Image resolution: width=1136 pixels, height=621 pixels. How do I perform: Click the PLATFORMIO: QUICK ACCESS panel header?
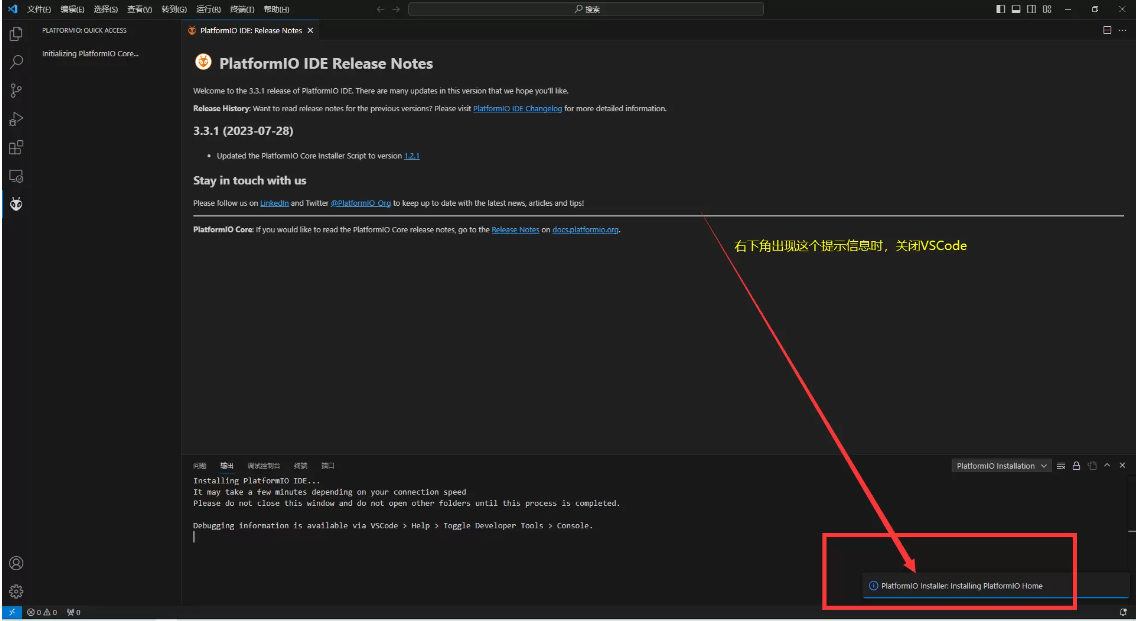tap(84, 30)
